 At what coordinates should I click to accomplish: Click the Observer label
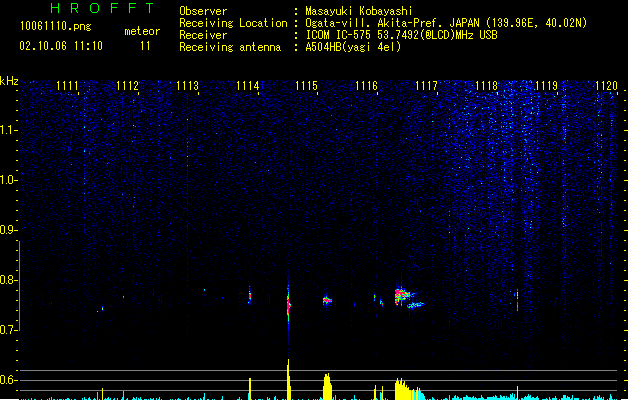coord(203,11)
